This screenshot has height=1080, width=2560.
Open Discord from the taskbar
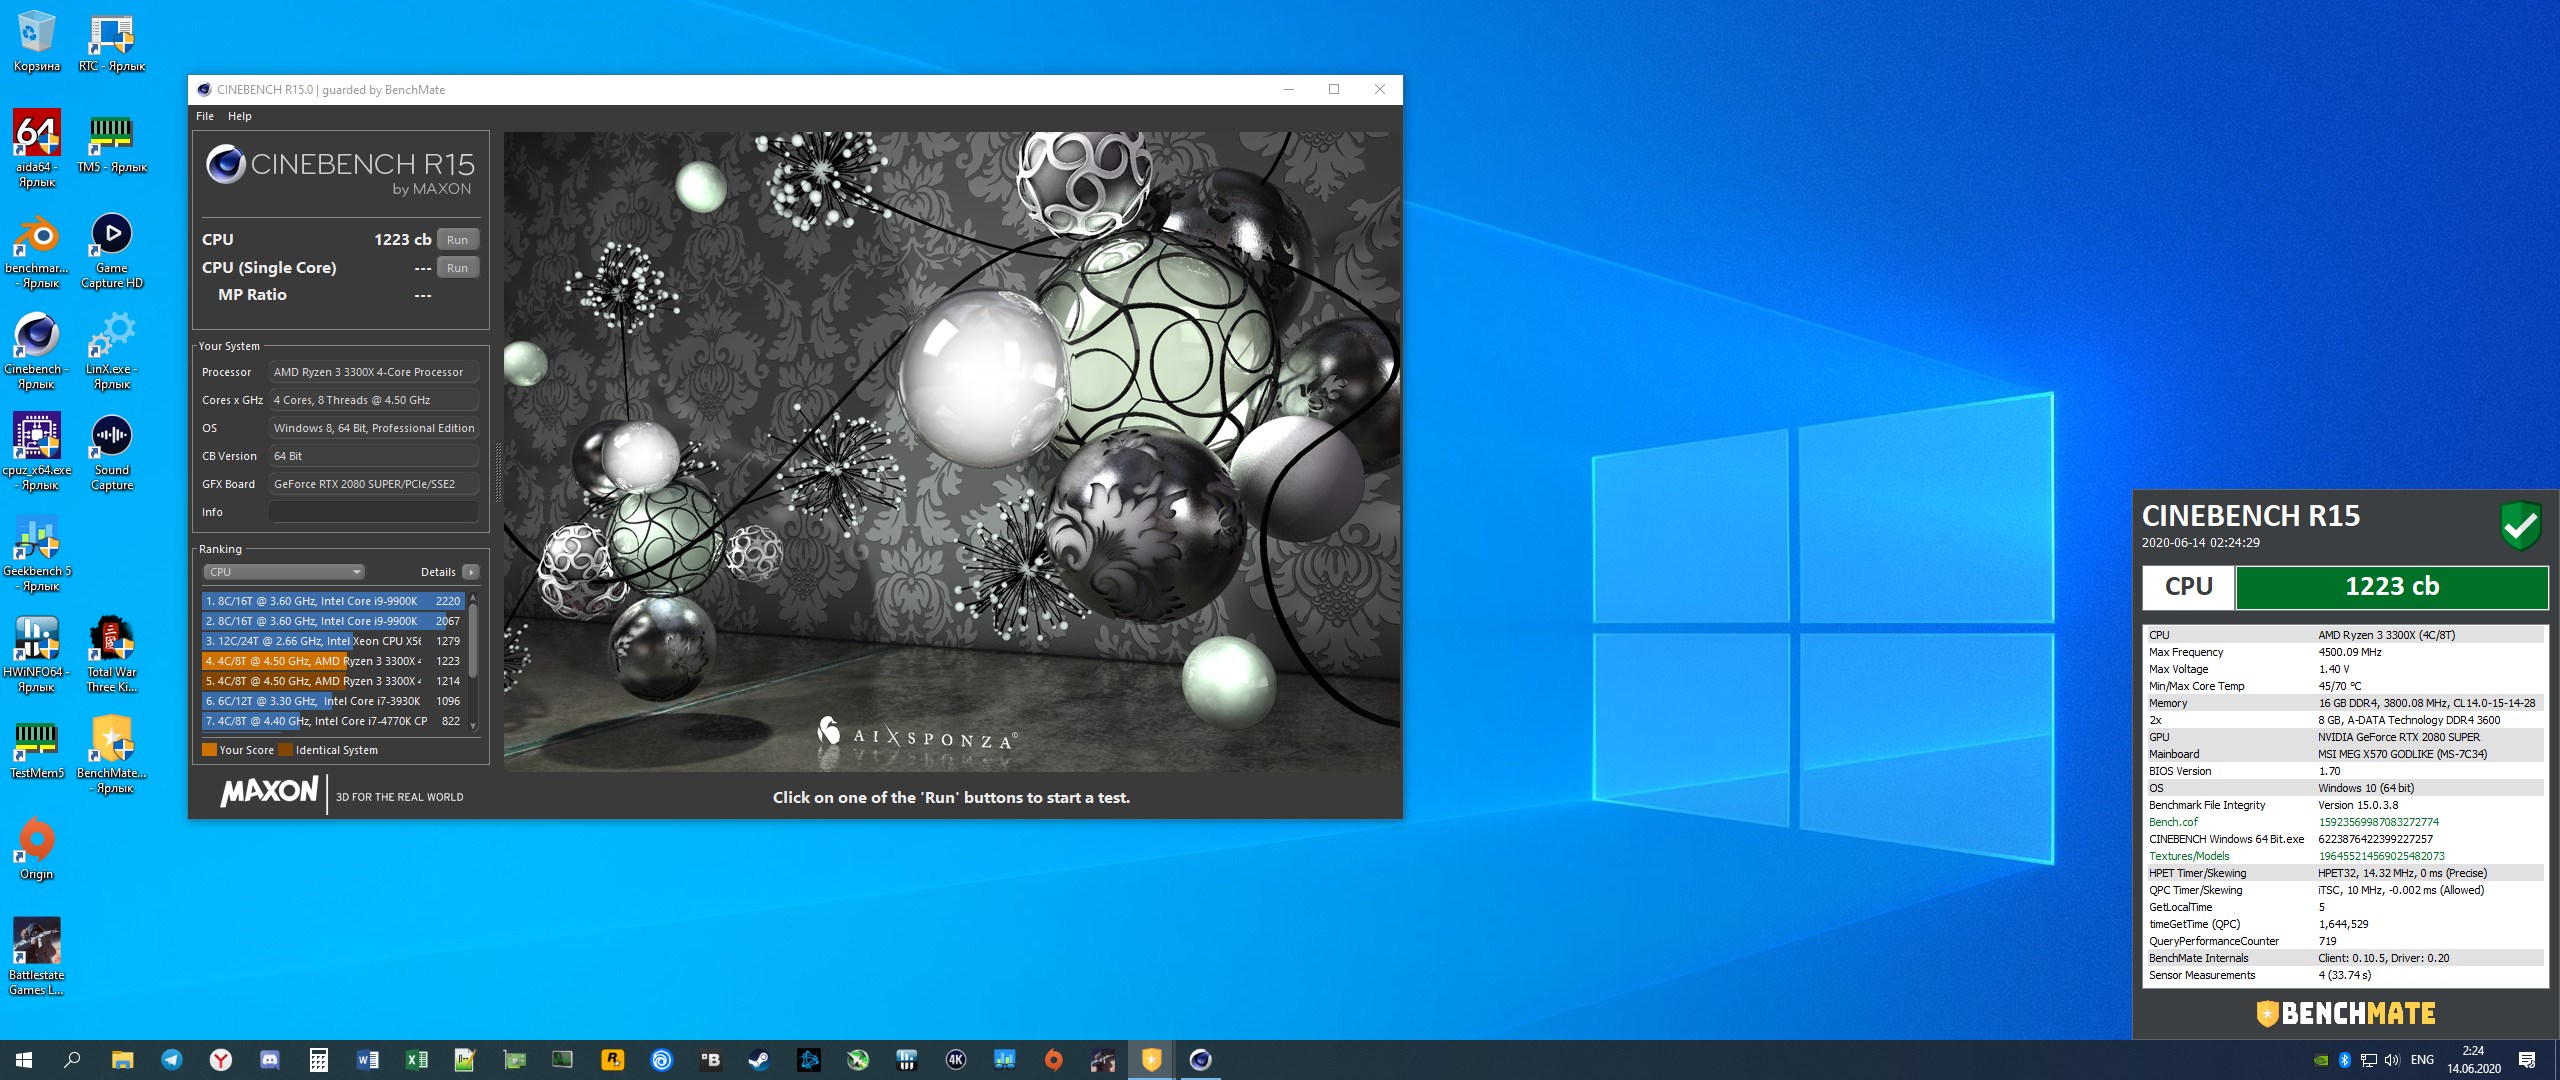[269, 1060]
